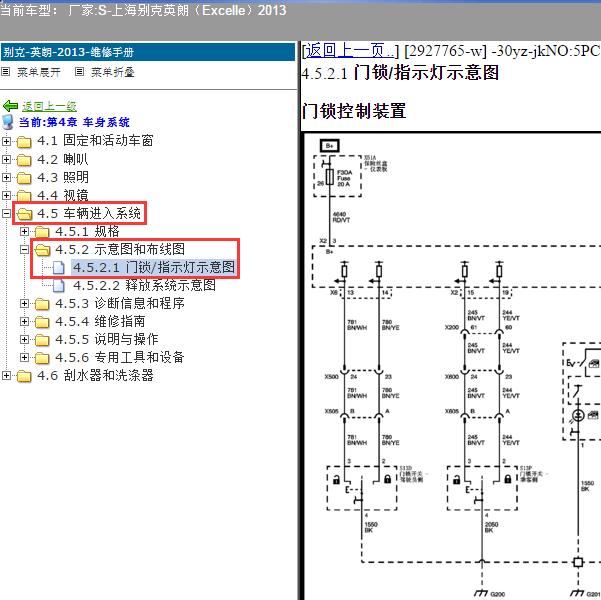Click folder icon of 4.4 视镜
This screenshot has width=601, height=600.
(24, 196)
